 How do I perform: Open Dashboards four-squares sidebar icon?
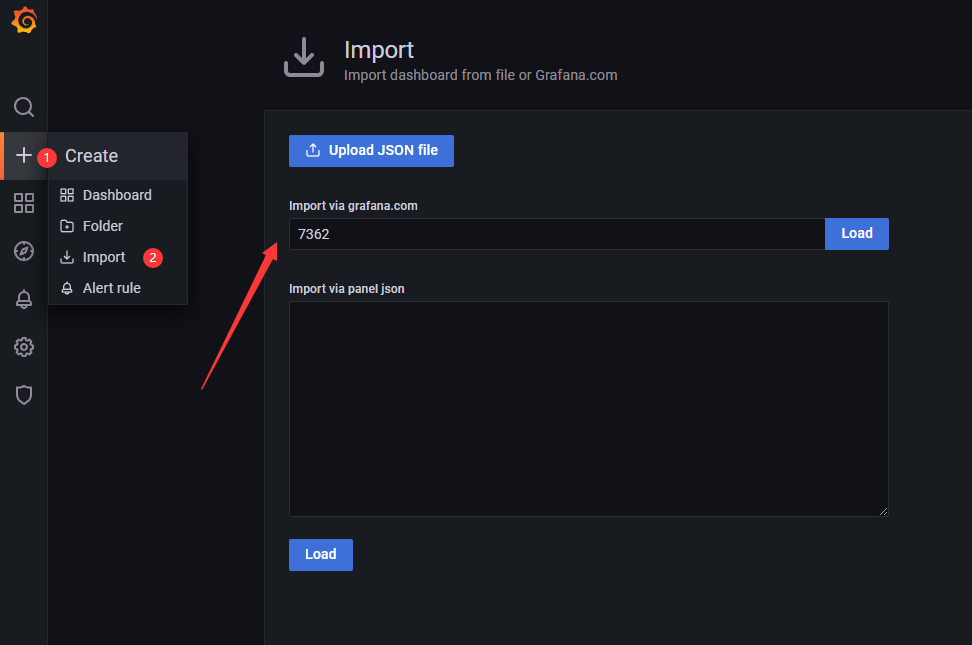(x=24, y=204)
